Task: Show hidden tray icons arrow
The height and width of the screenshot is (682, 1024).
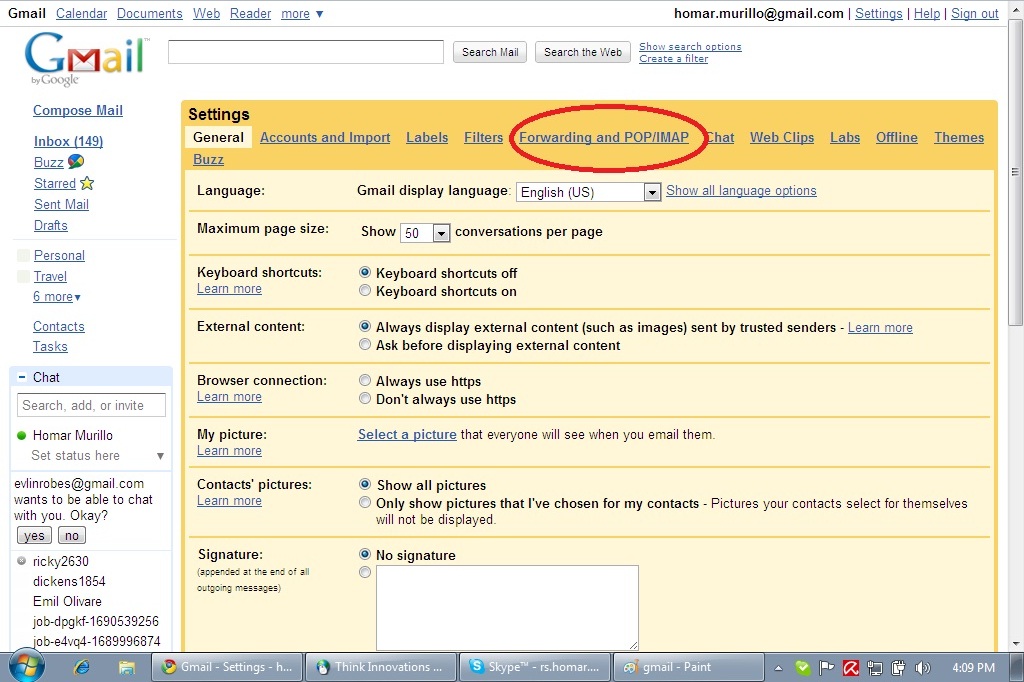Action: [x=778, y=668]
